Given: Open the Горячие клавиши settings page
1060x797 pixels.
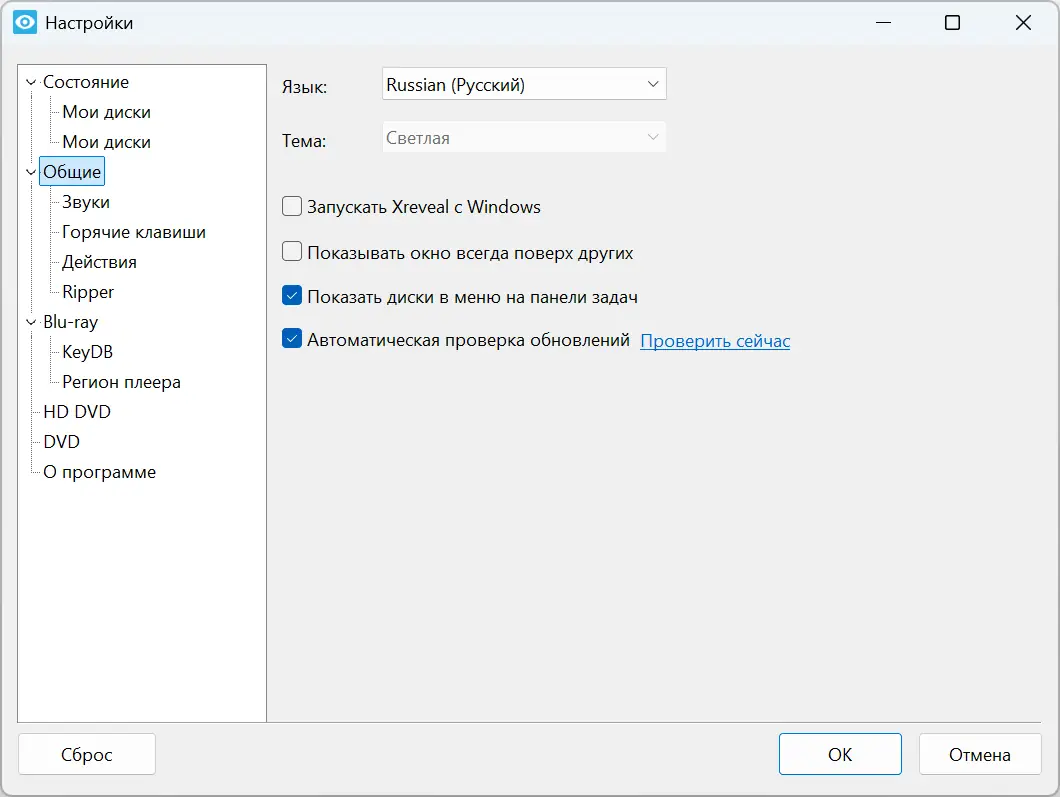Looking at the screenshot, I should 134,232.
